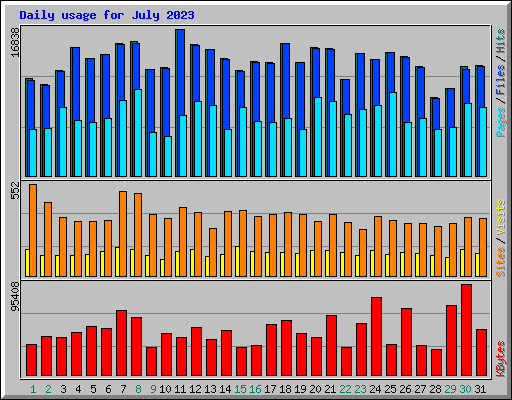The image size is (512, 400).
Task: Click the red KBytes bar for day 24
Action: [376, 336]
